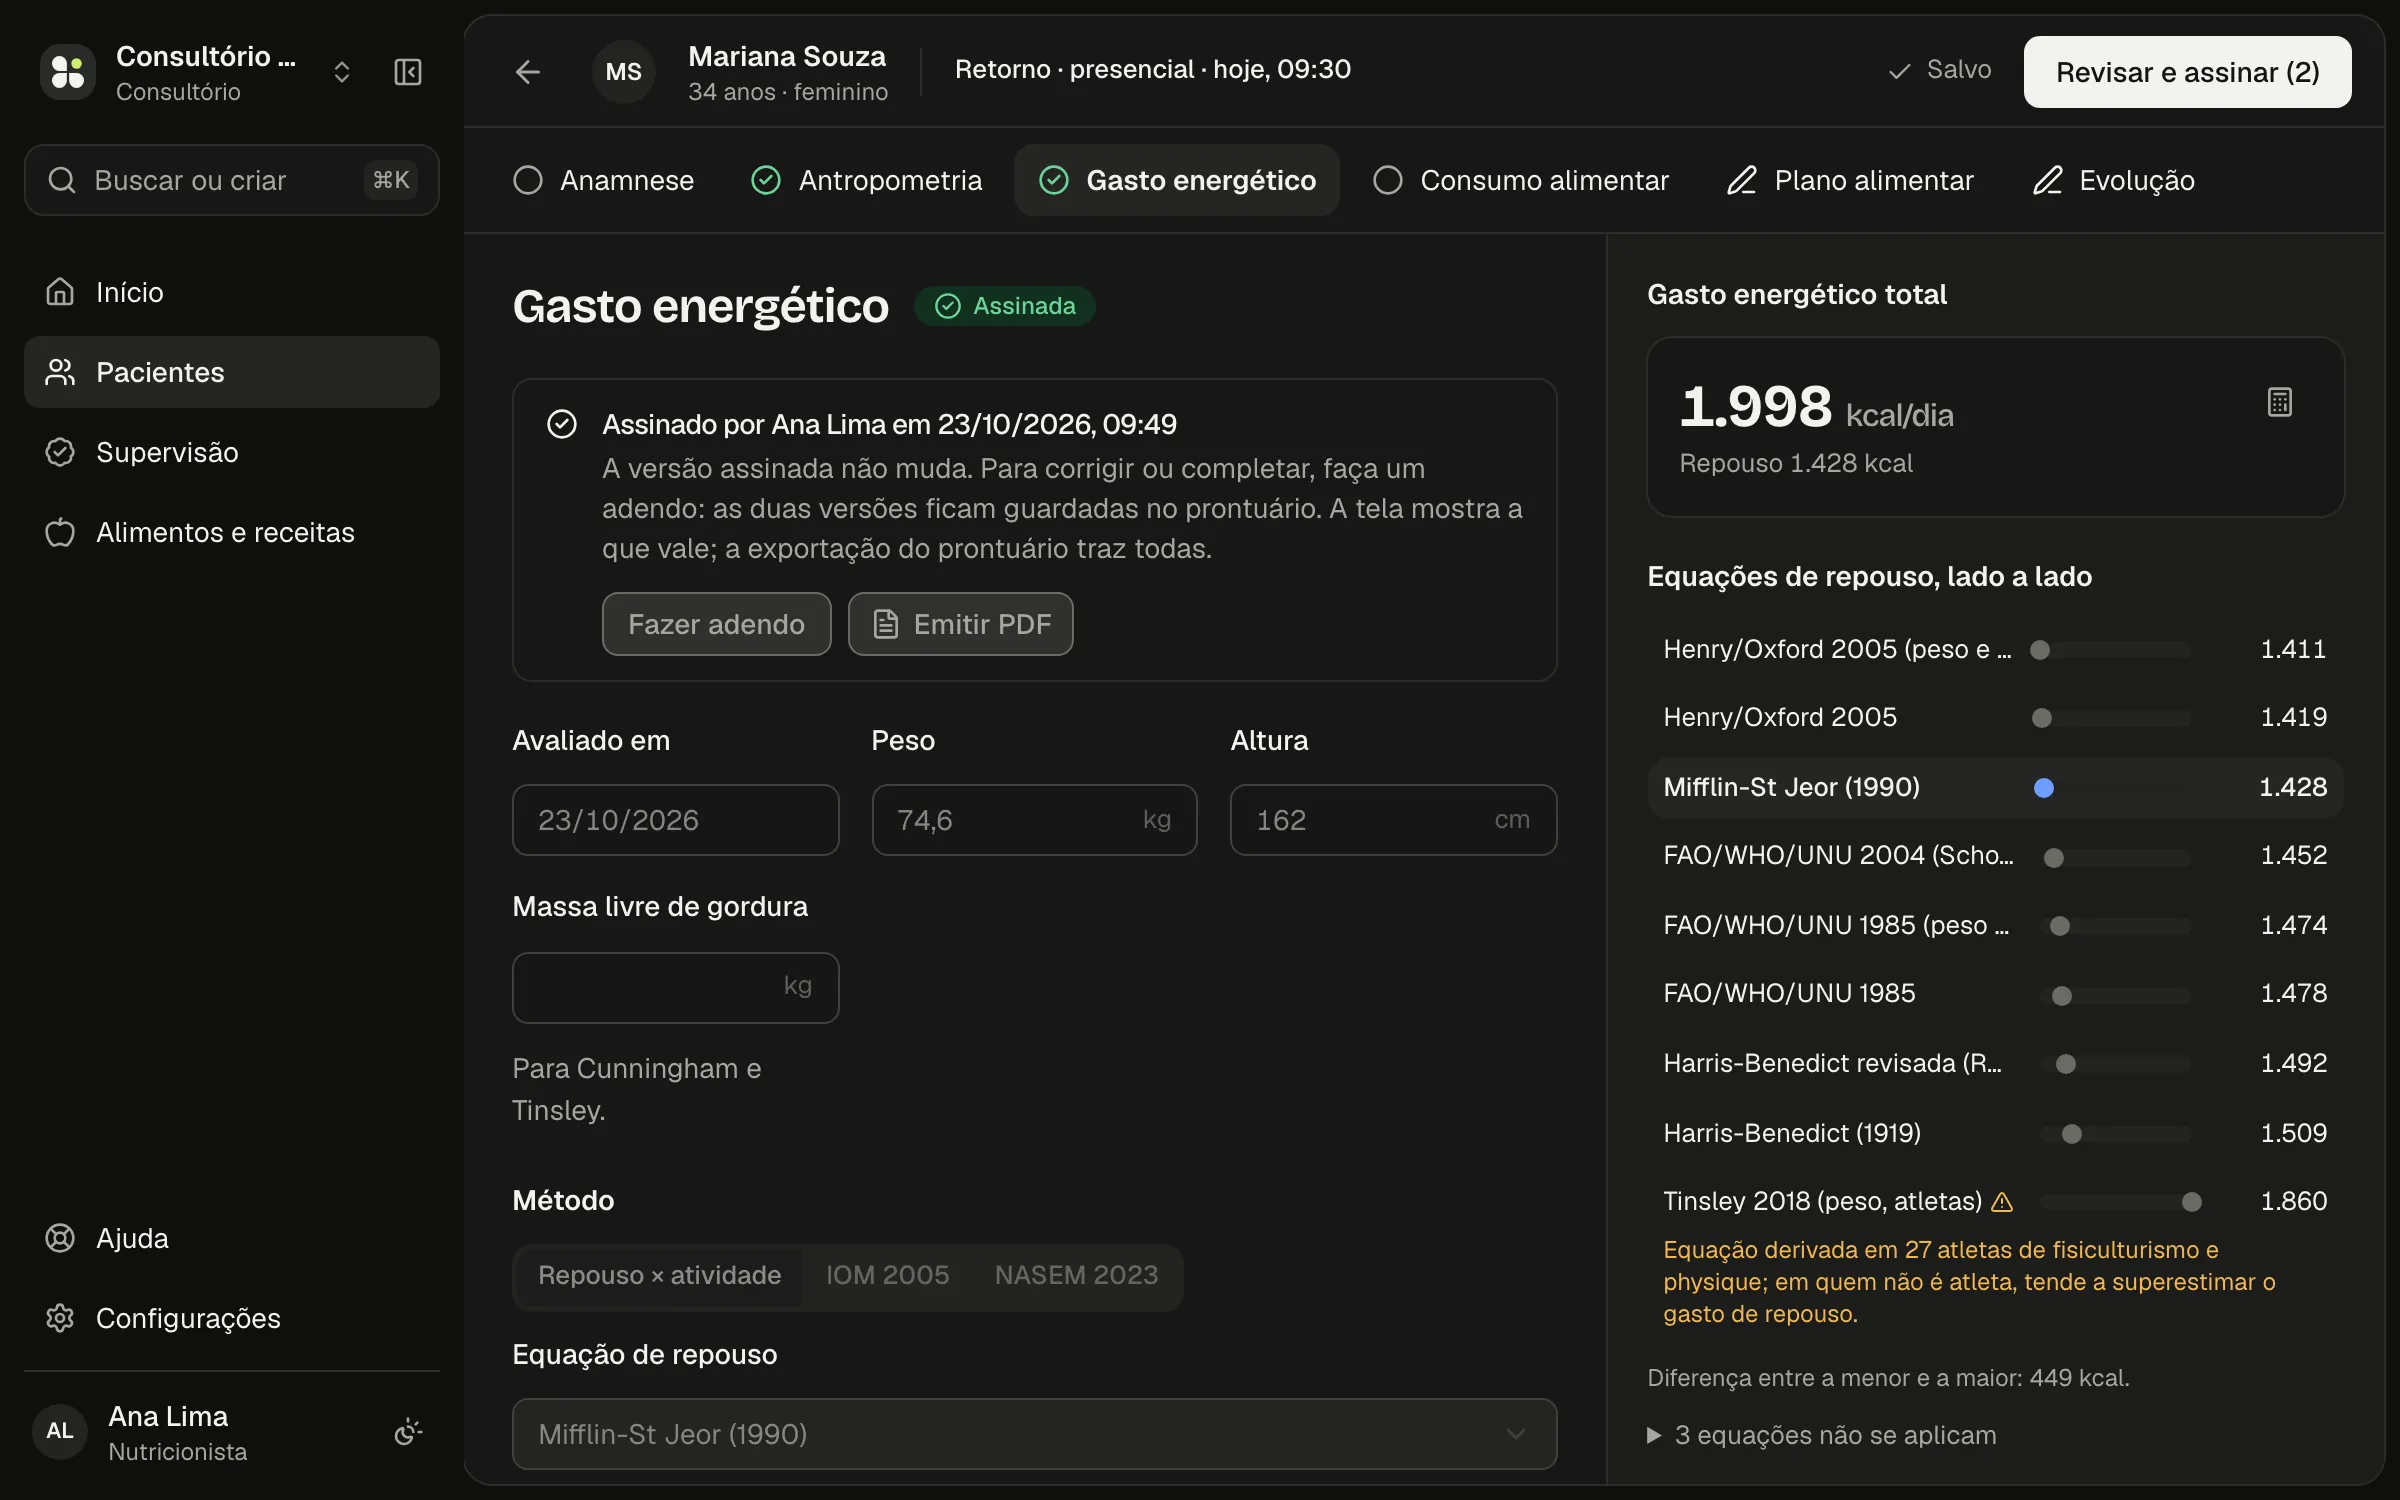Open Ajuda page

232,1238
